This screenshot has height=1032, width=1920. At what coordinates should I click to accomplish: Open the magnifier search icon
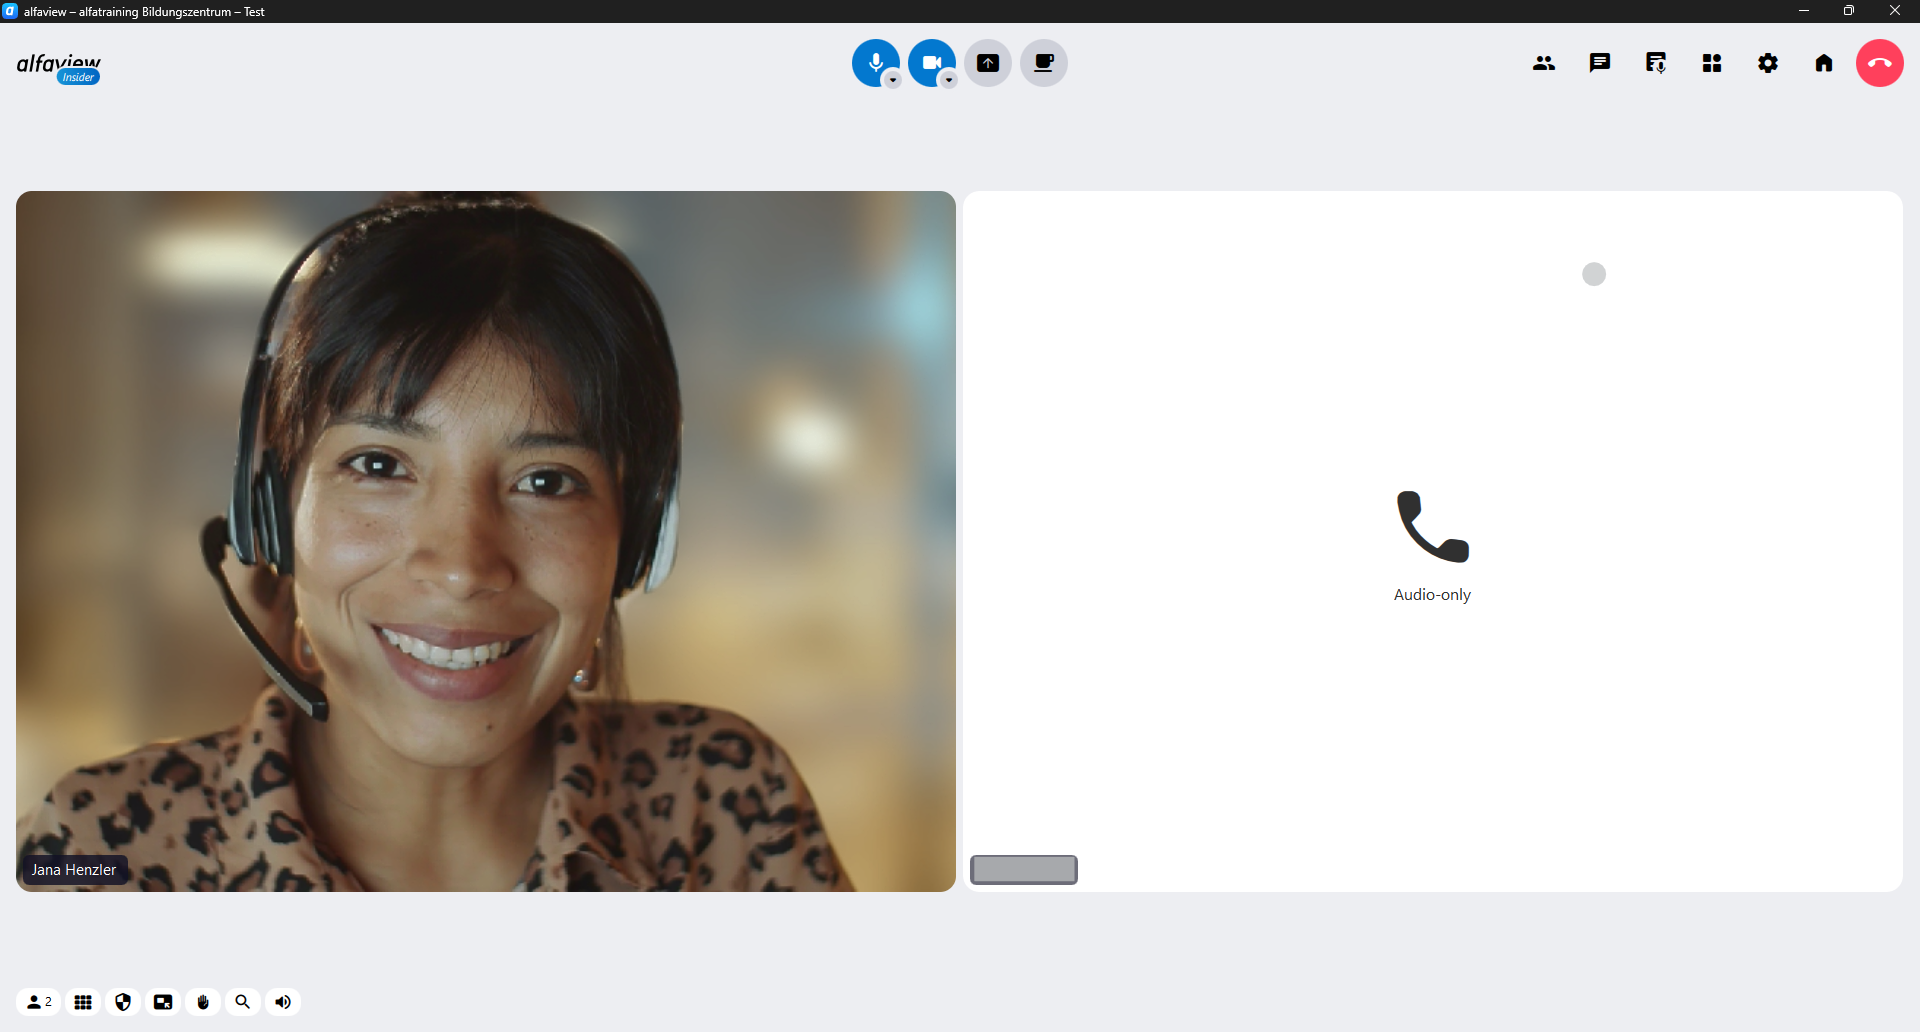(x=243, y=1002)
